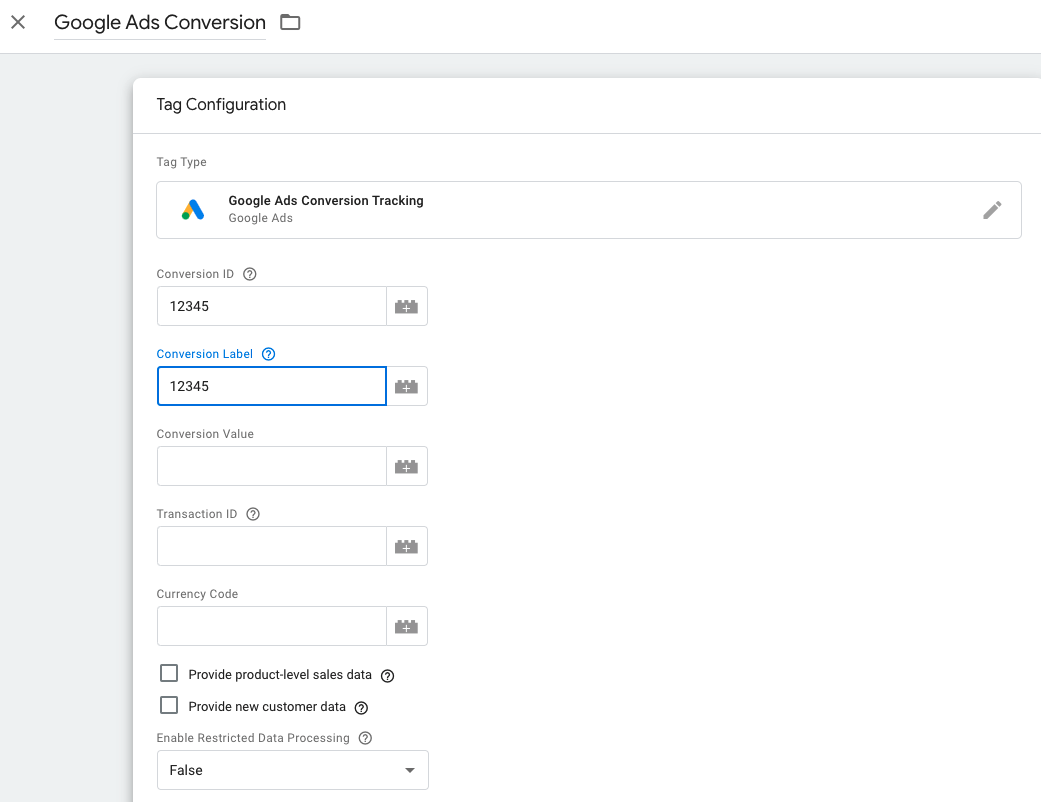Insert variable into Conversion Label field

(406, 386)
